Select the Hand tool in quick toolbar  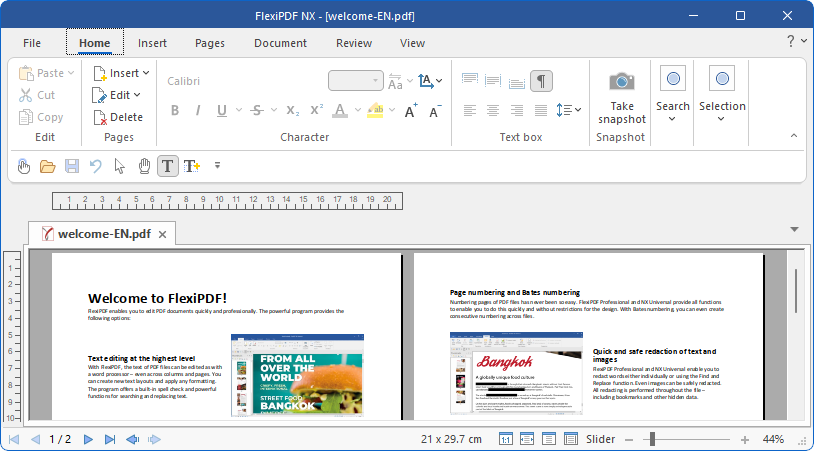click(x=144, y=166)
